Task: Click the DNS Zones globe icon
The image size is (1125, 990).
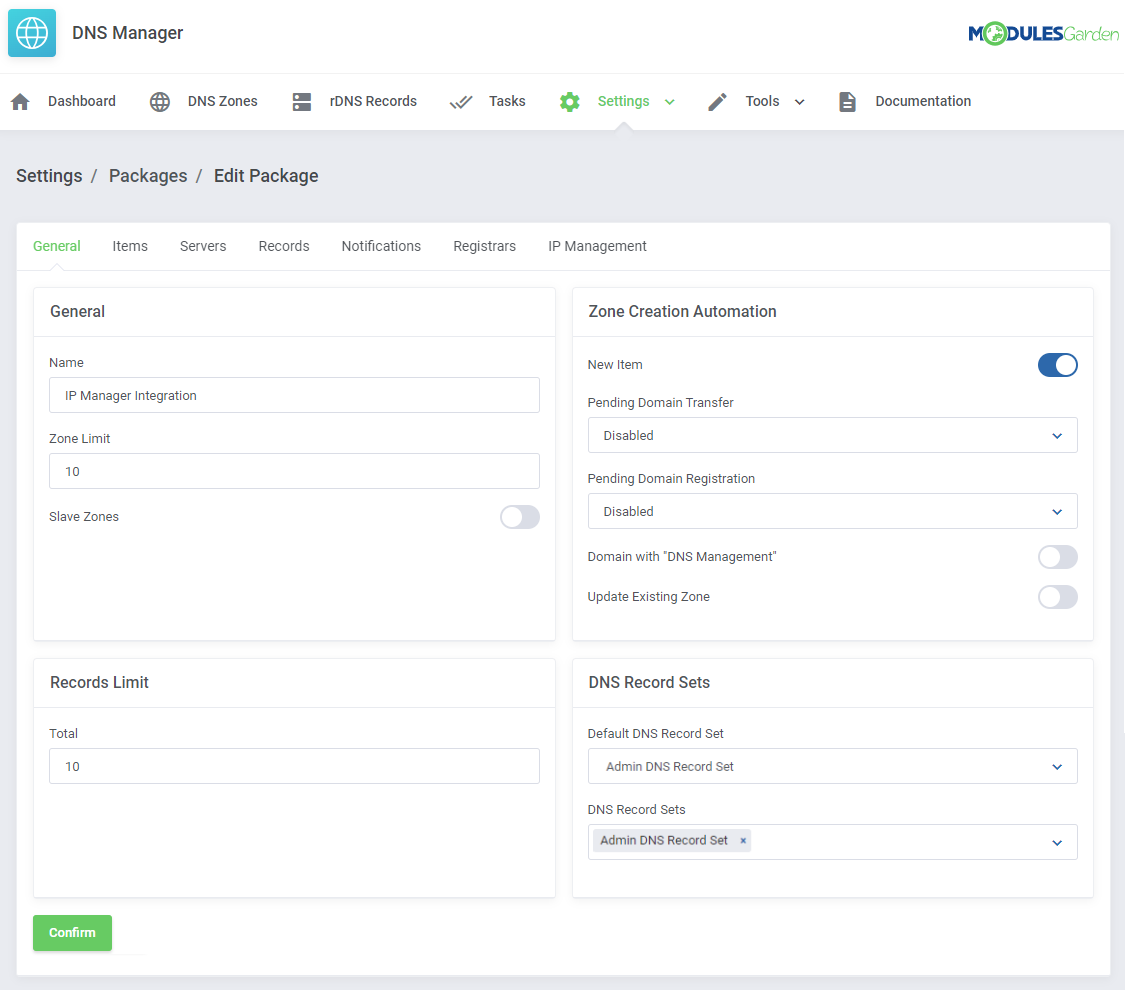Action: coord(160,102)
